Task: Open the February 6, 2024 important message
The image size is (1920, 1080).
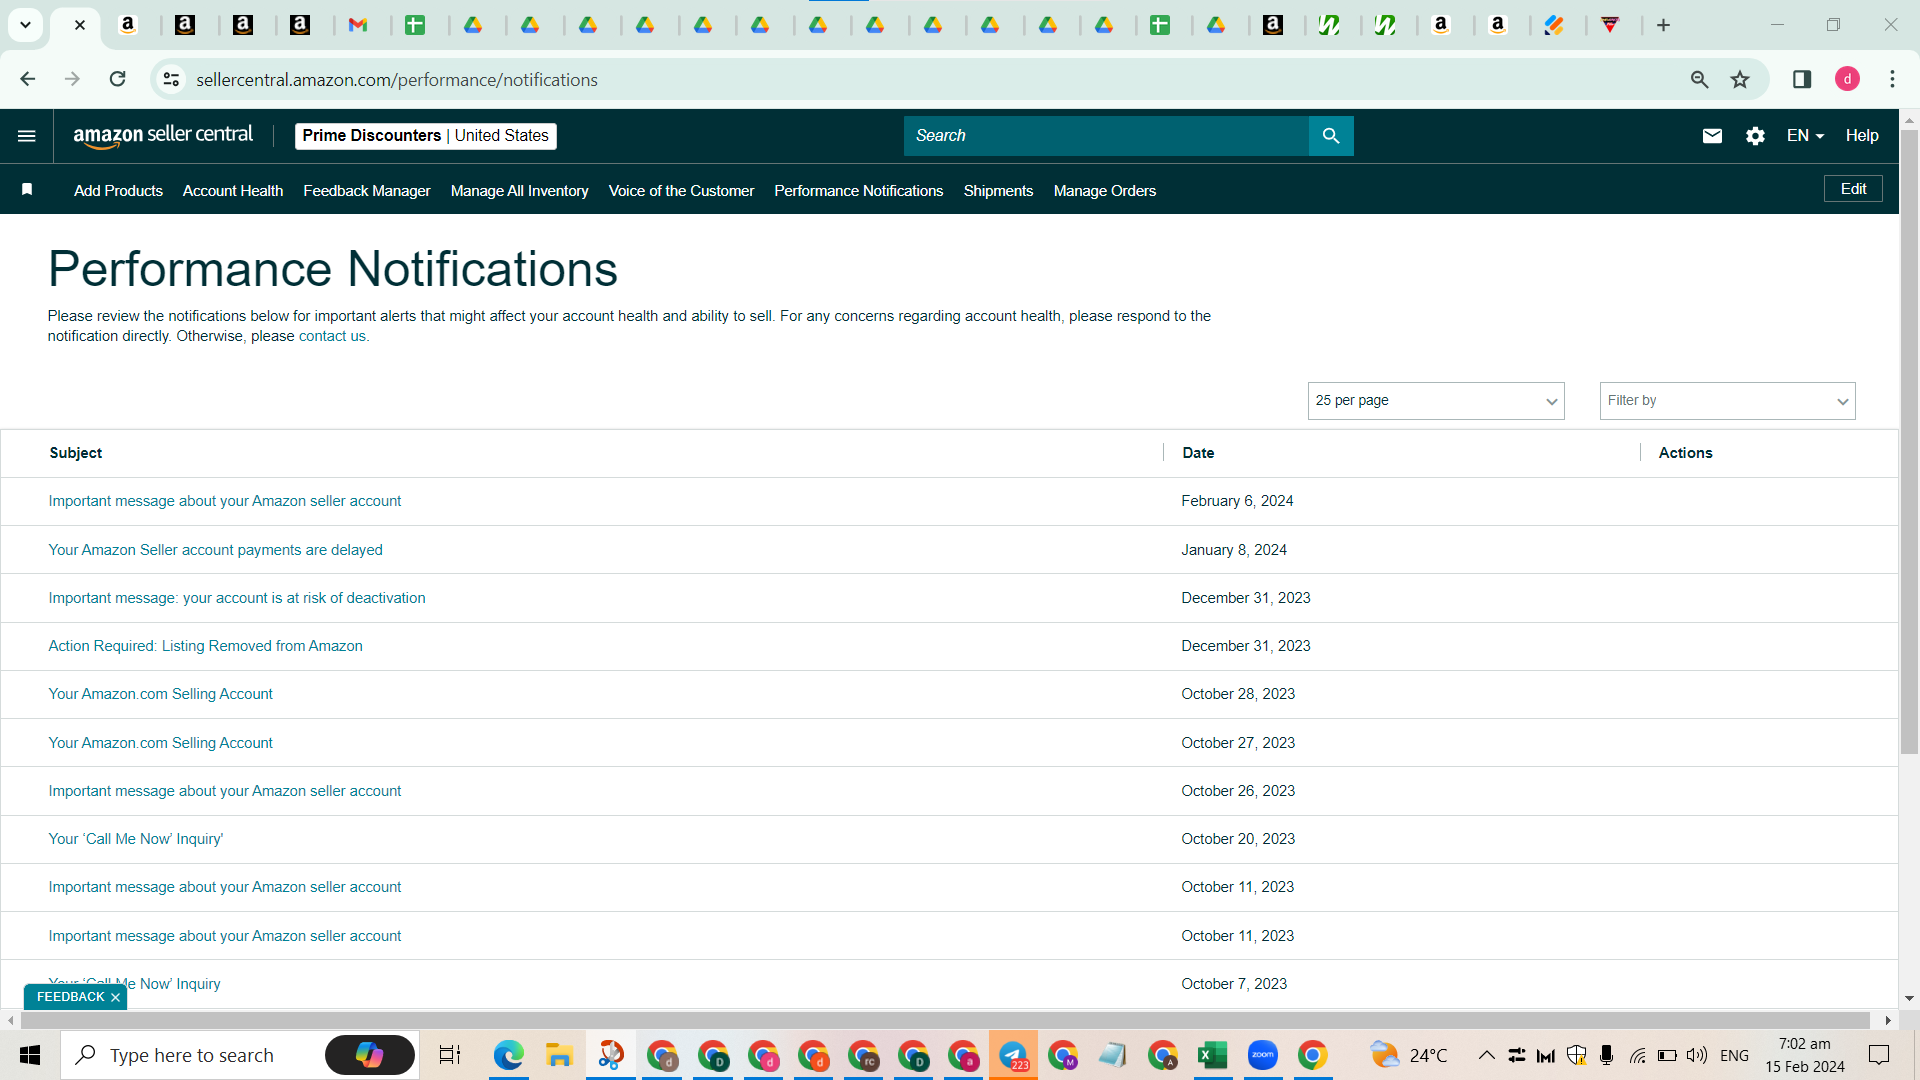Action: click(225, 501)
